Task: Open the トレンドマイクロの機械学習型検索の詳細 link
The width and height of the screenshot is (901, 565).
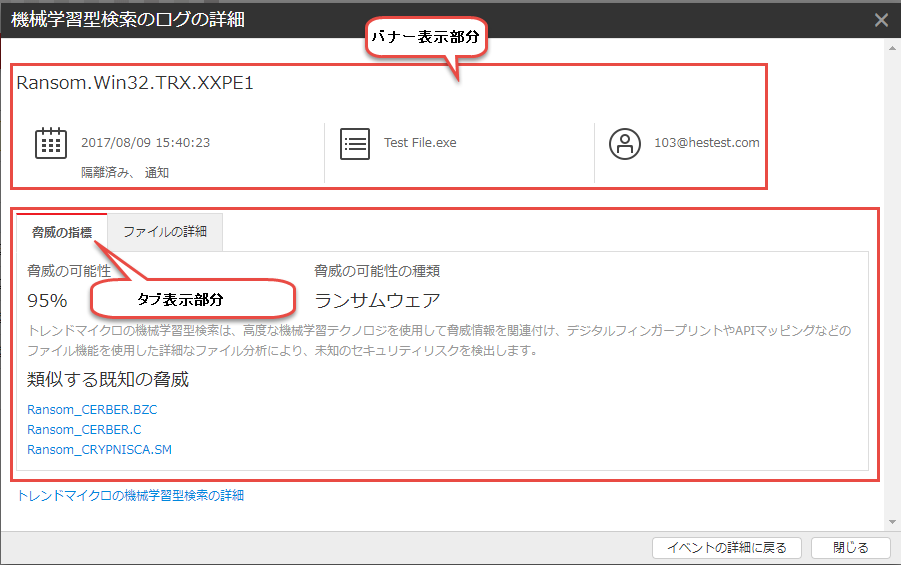Action: click(130, 495)
